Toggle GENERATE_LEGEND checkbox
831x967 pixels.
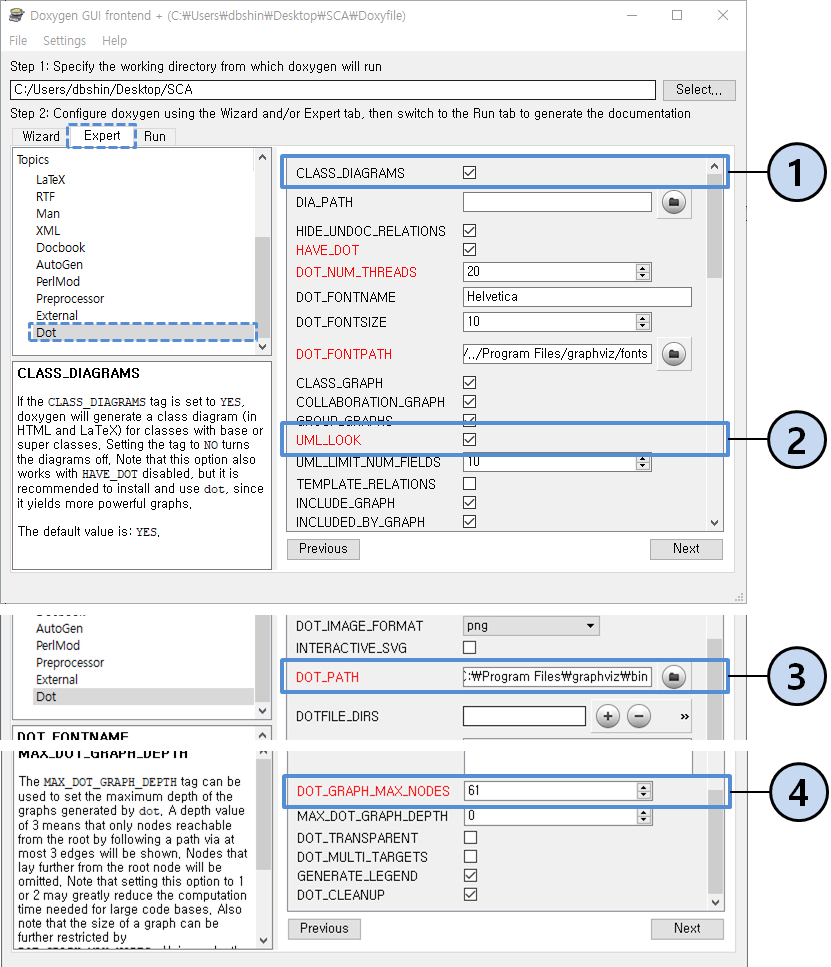470,876
